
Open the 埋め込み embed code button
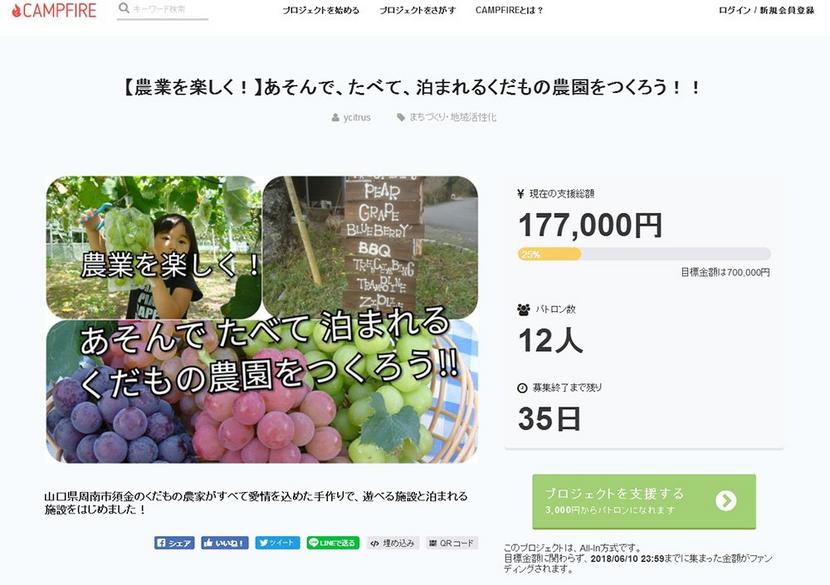pos(393,543)
